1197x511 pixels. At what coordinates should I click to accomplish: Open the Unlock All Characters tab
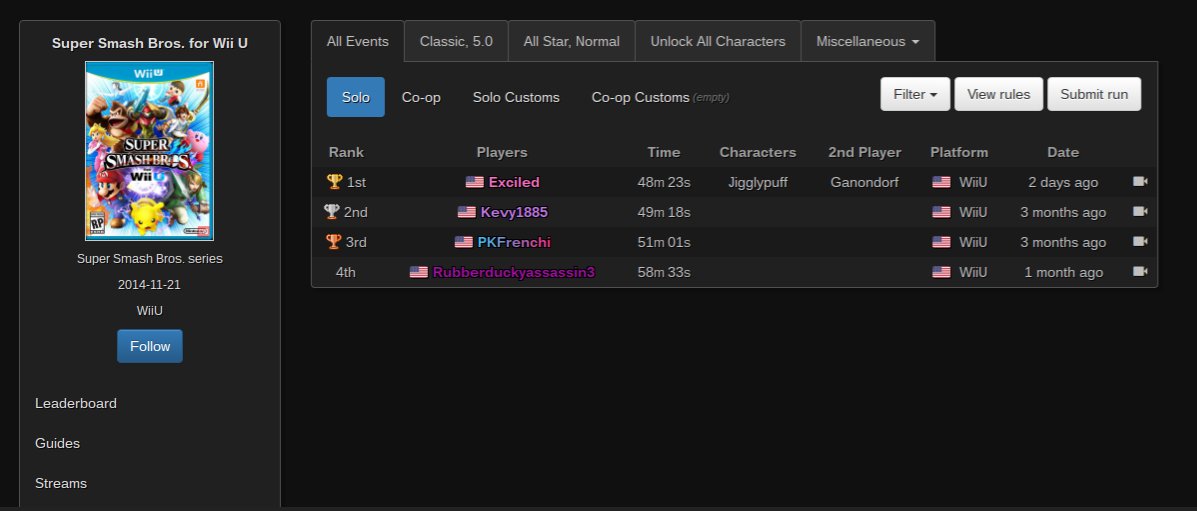718,41
